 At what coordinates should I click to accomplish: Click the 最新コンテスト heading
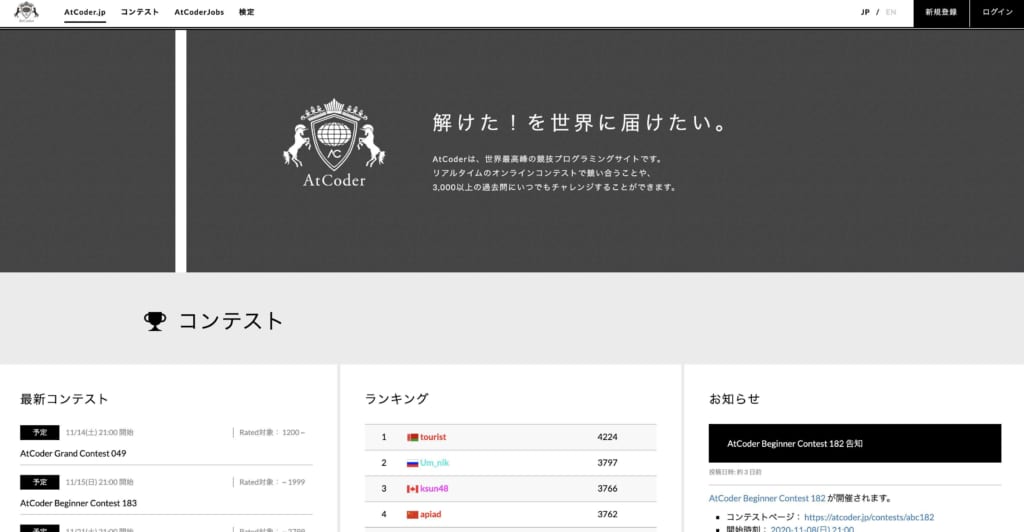pos(64,399)
